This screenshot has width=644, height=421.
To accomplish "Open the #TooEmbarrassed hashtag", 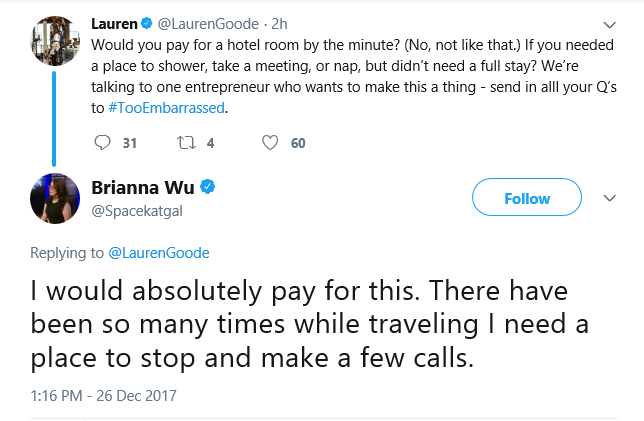I will click(x=166, y=108).
